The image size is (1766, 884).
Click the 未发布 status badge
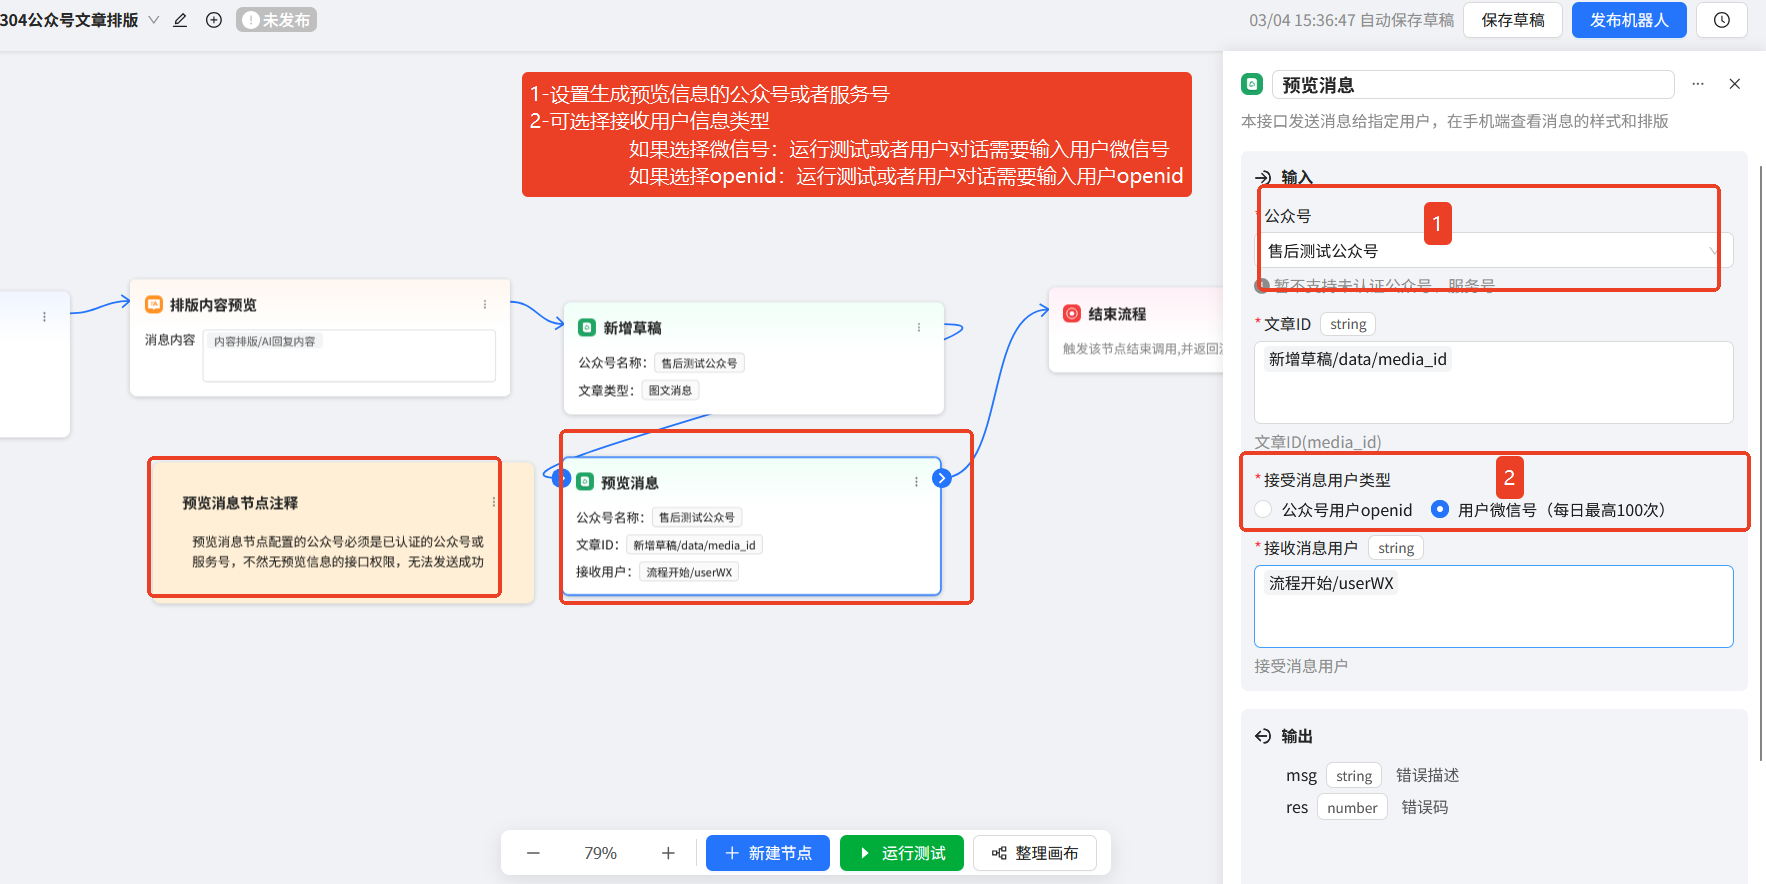click(276, 20)
